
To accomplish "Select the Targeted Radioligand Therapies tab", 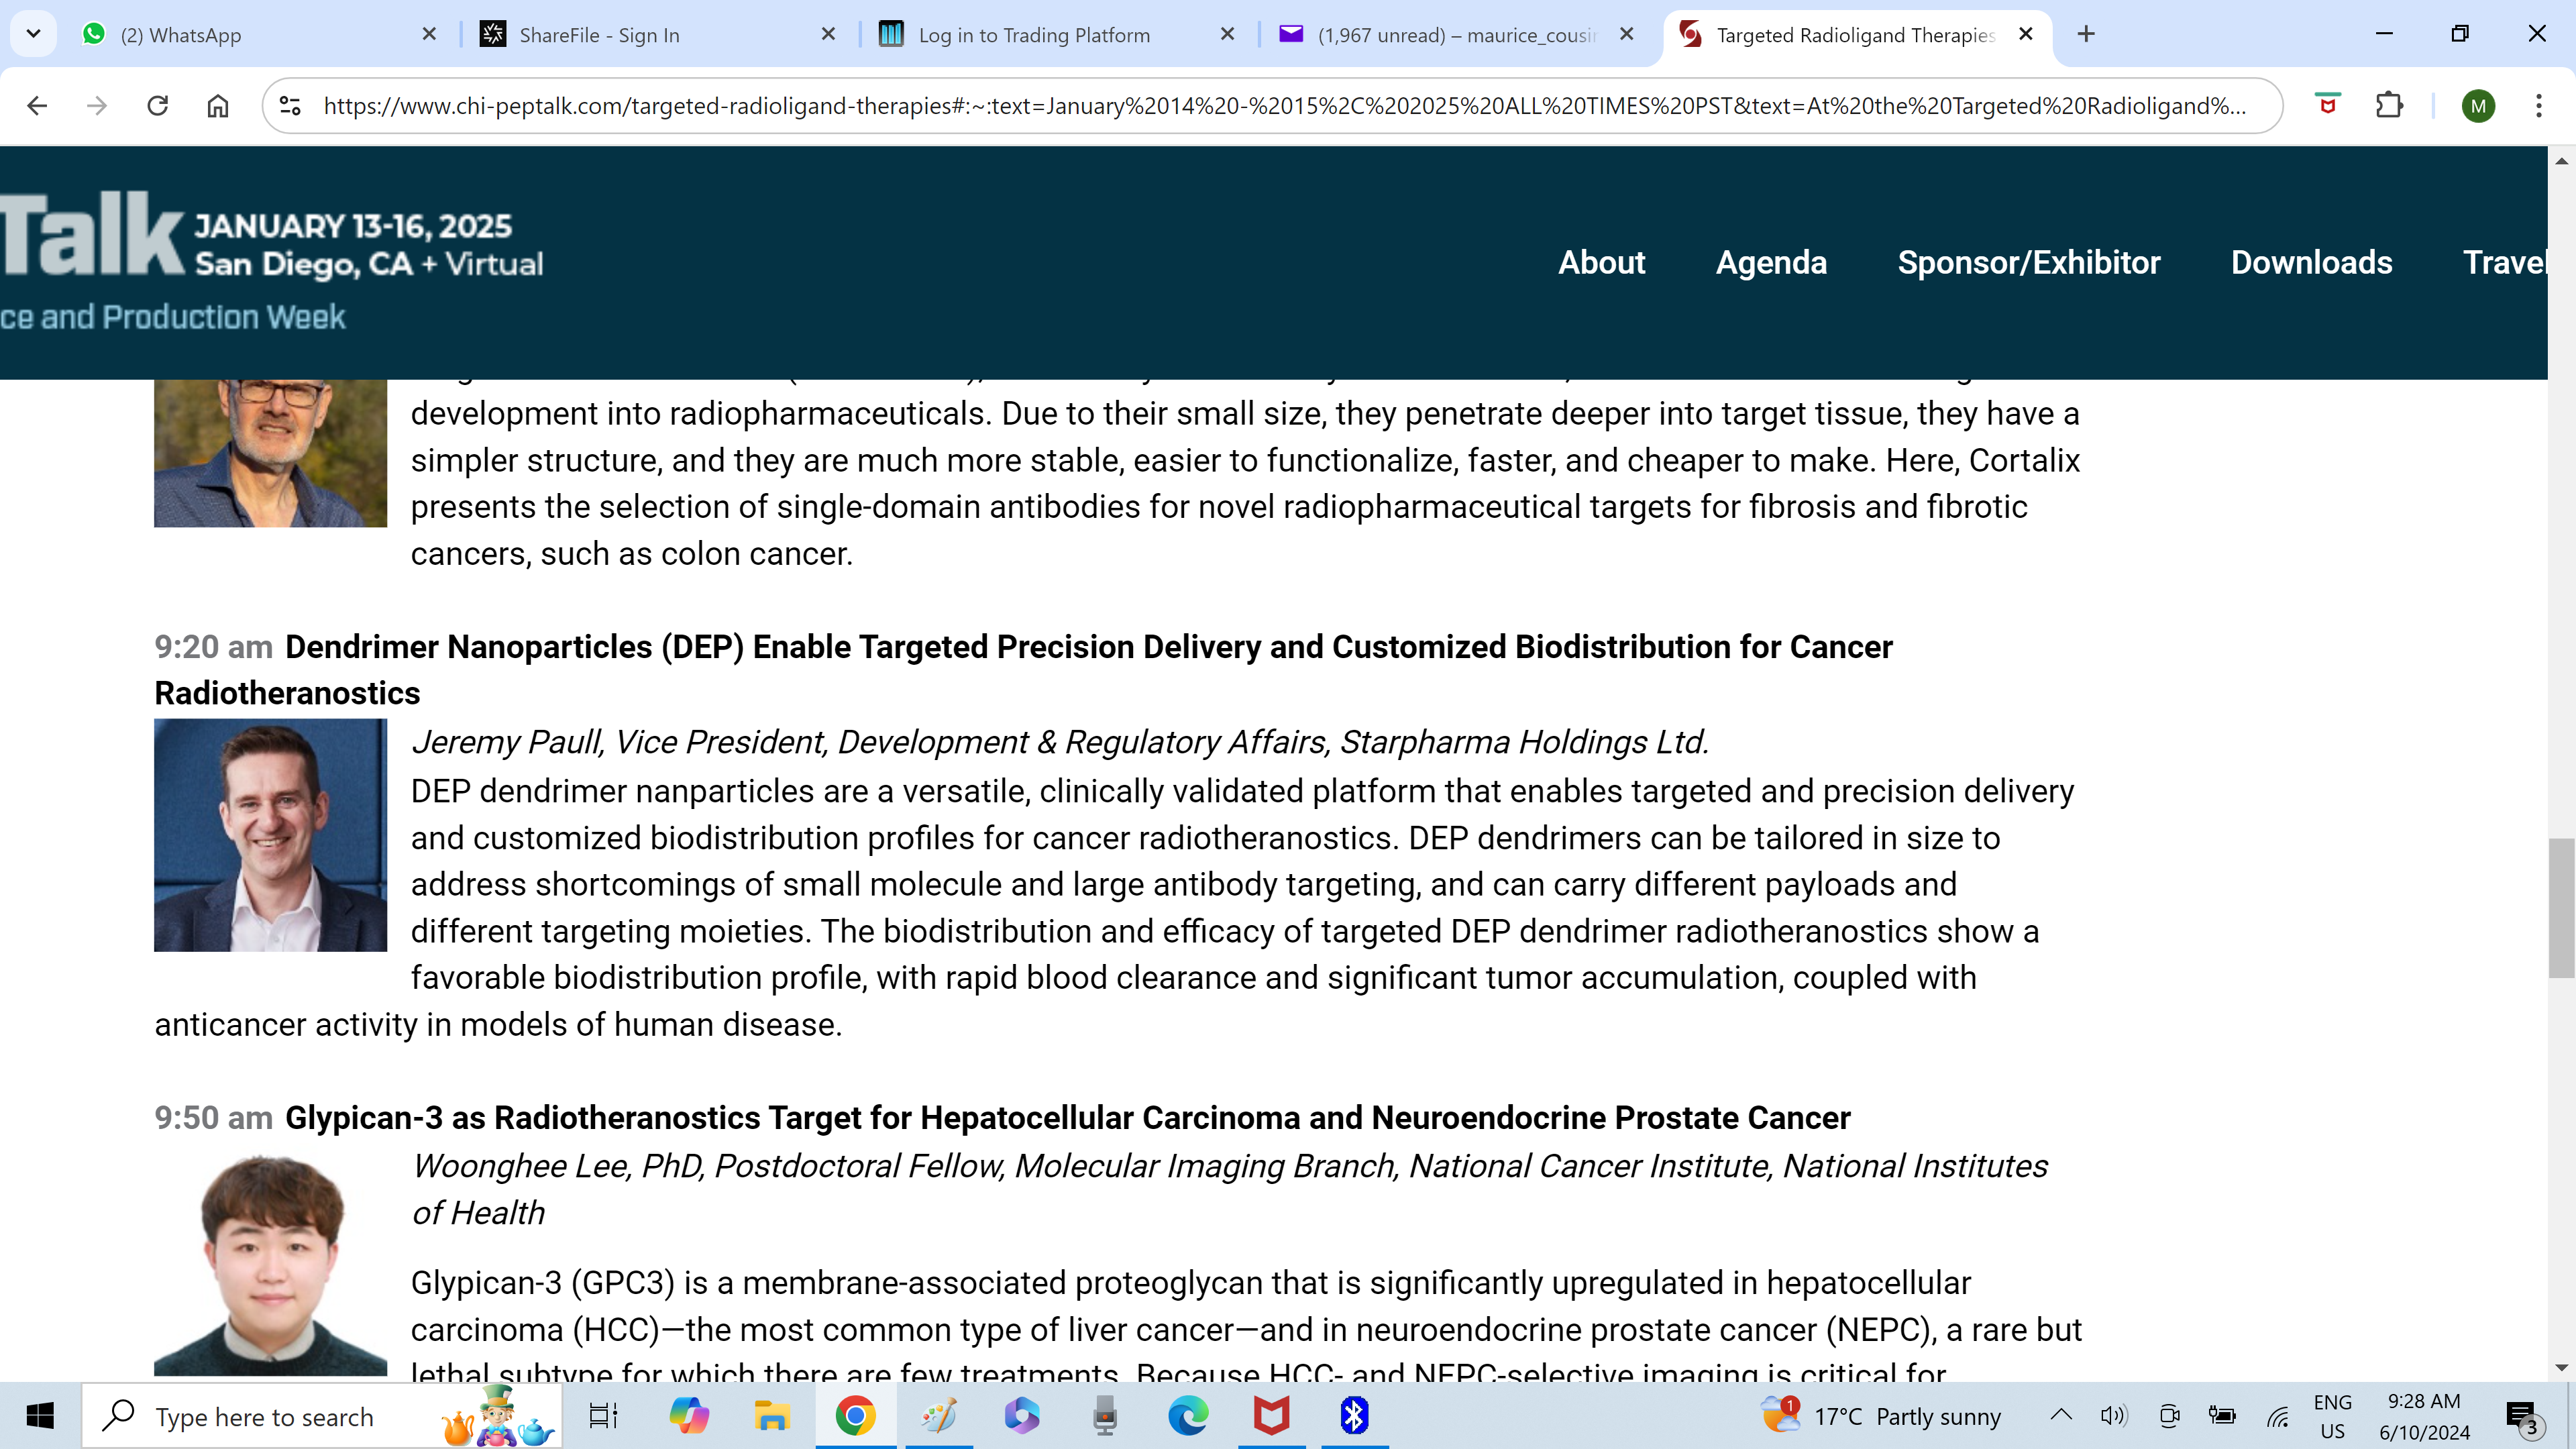I will coord(1855,35).
